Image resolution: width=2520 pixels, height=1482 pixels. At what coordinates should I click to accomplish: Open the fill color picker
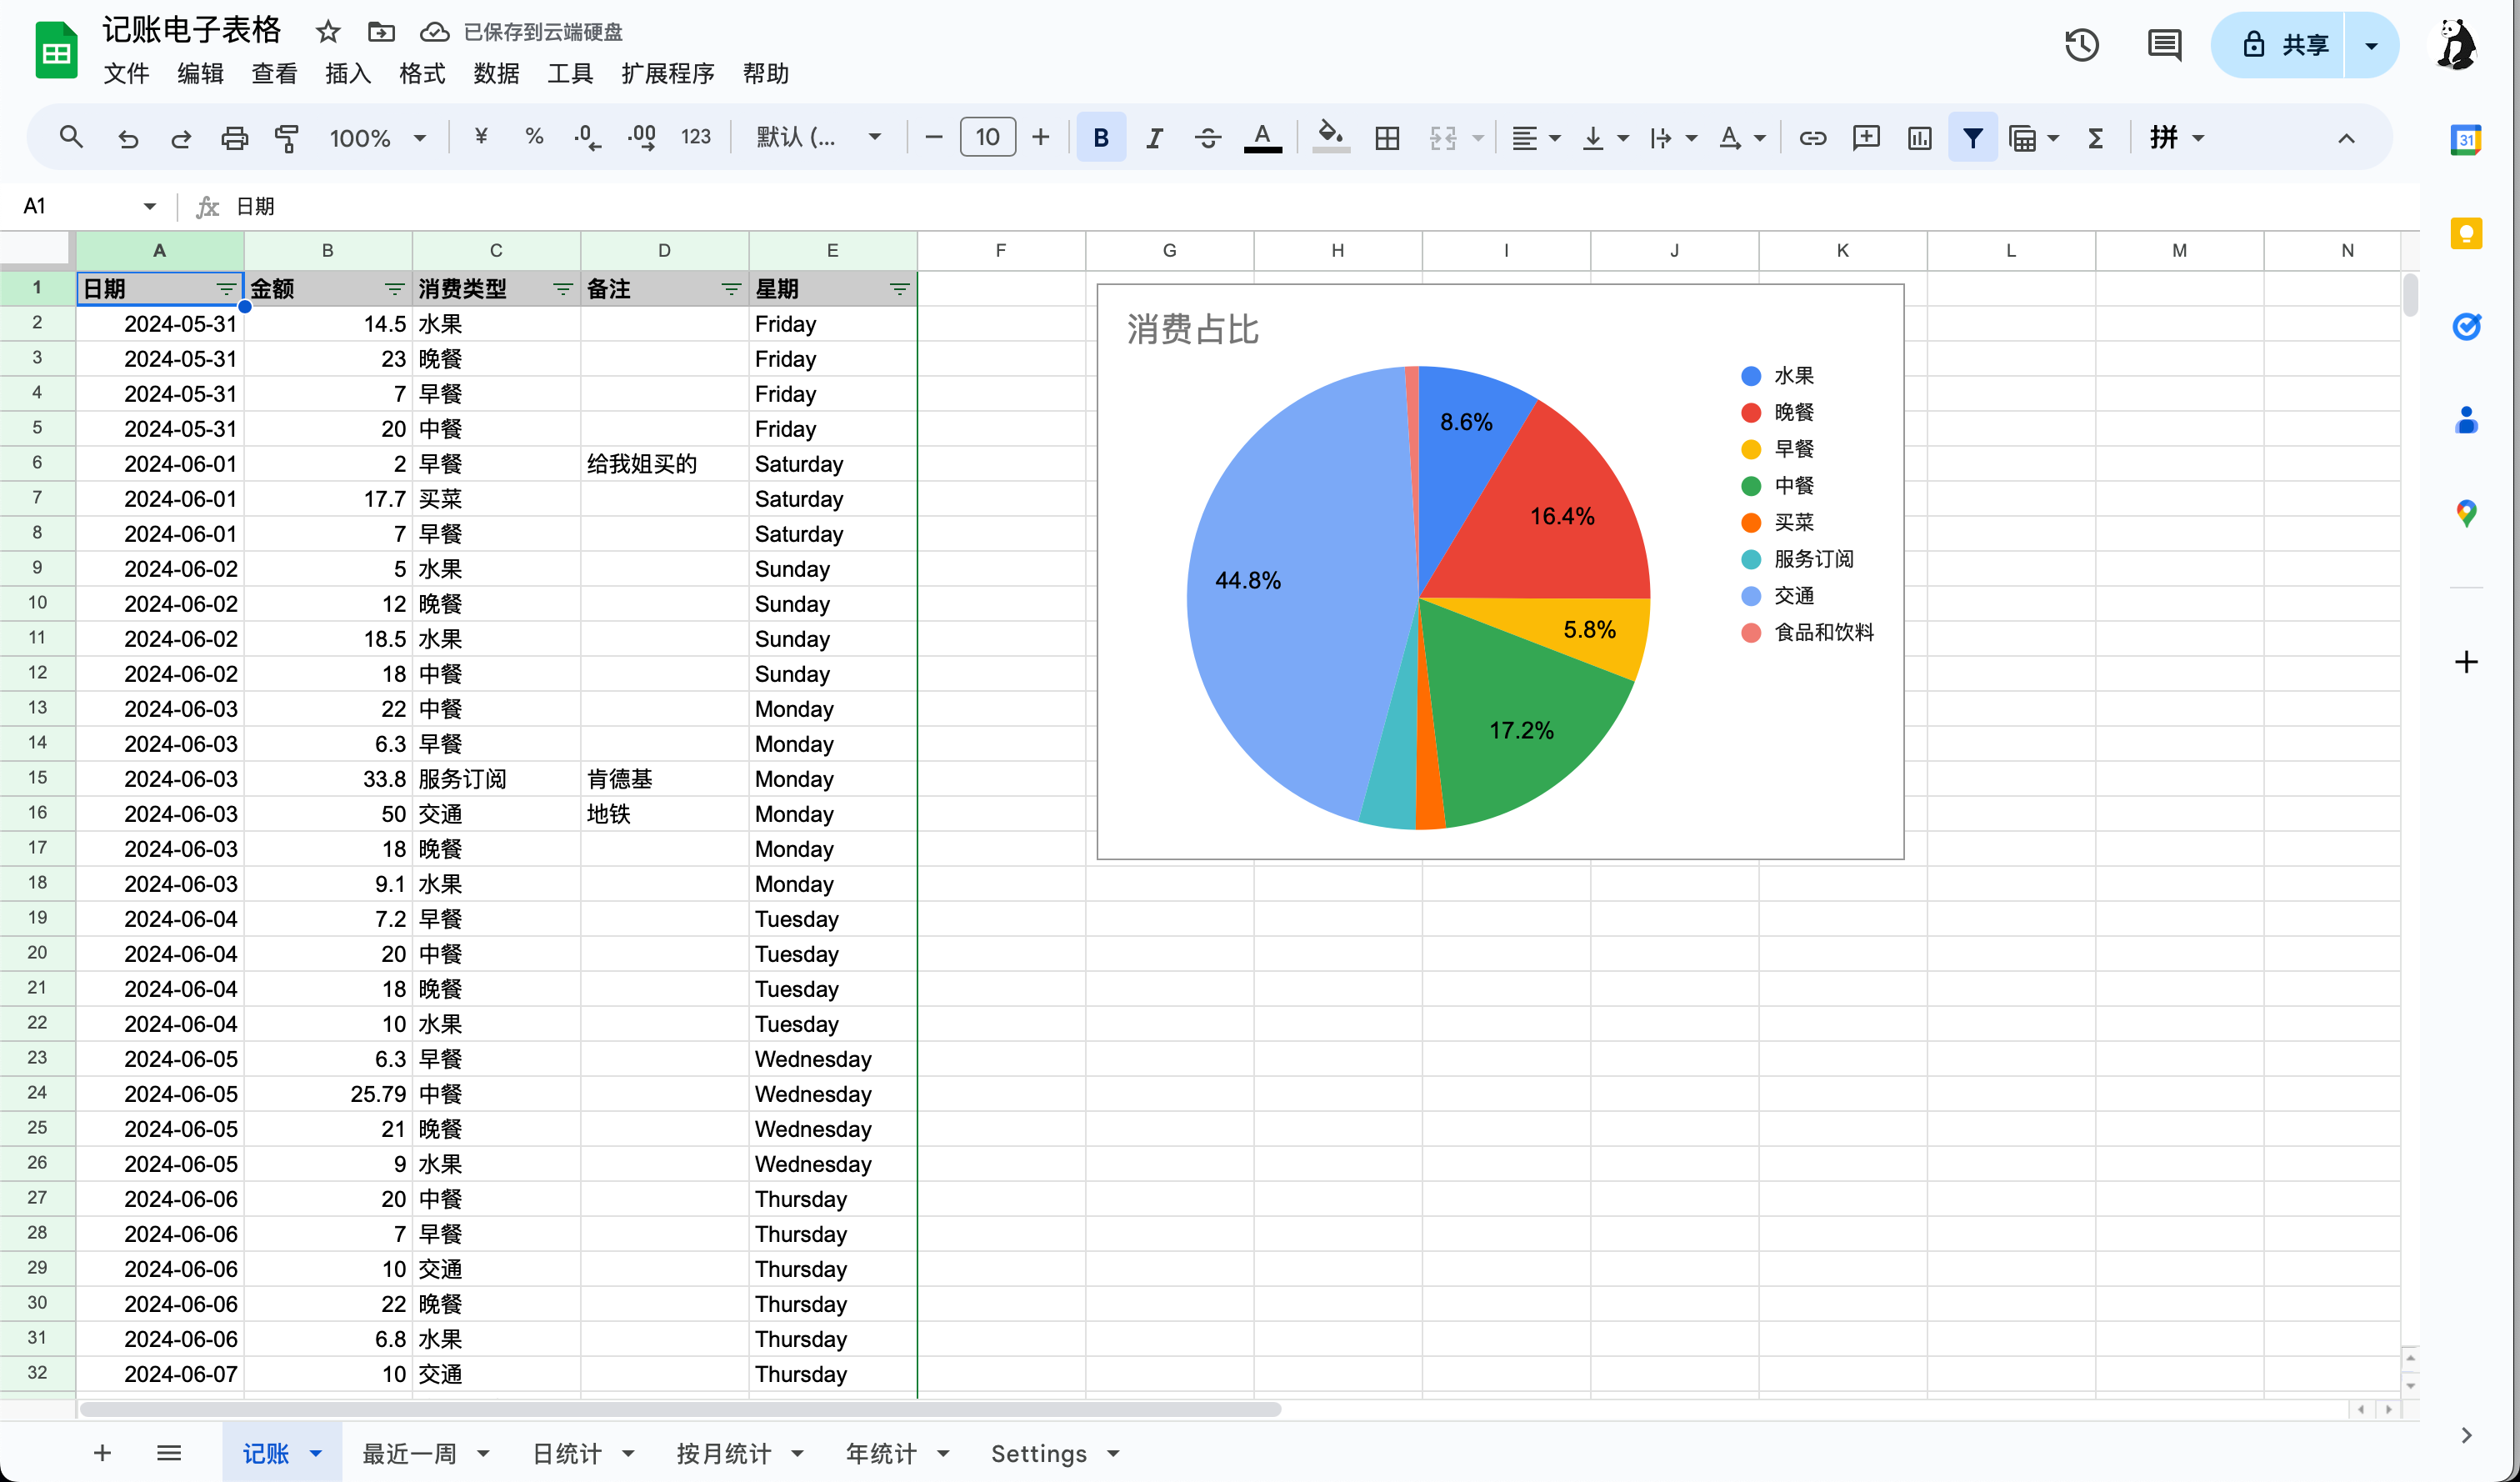(1330, 137)
